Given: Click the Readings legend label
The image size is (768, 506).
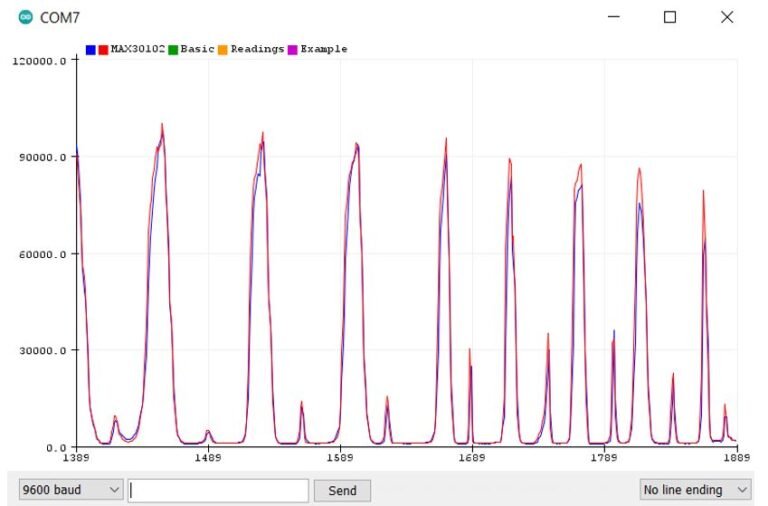Looking at the screenshot, I should pyautogui.click(x=257, y=49).
